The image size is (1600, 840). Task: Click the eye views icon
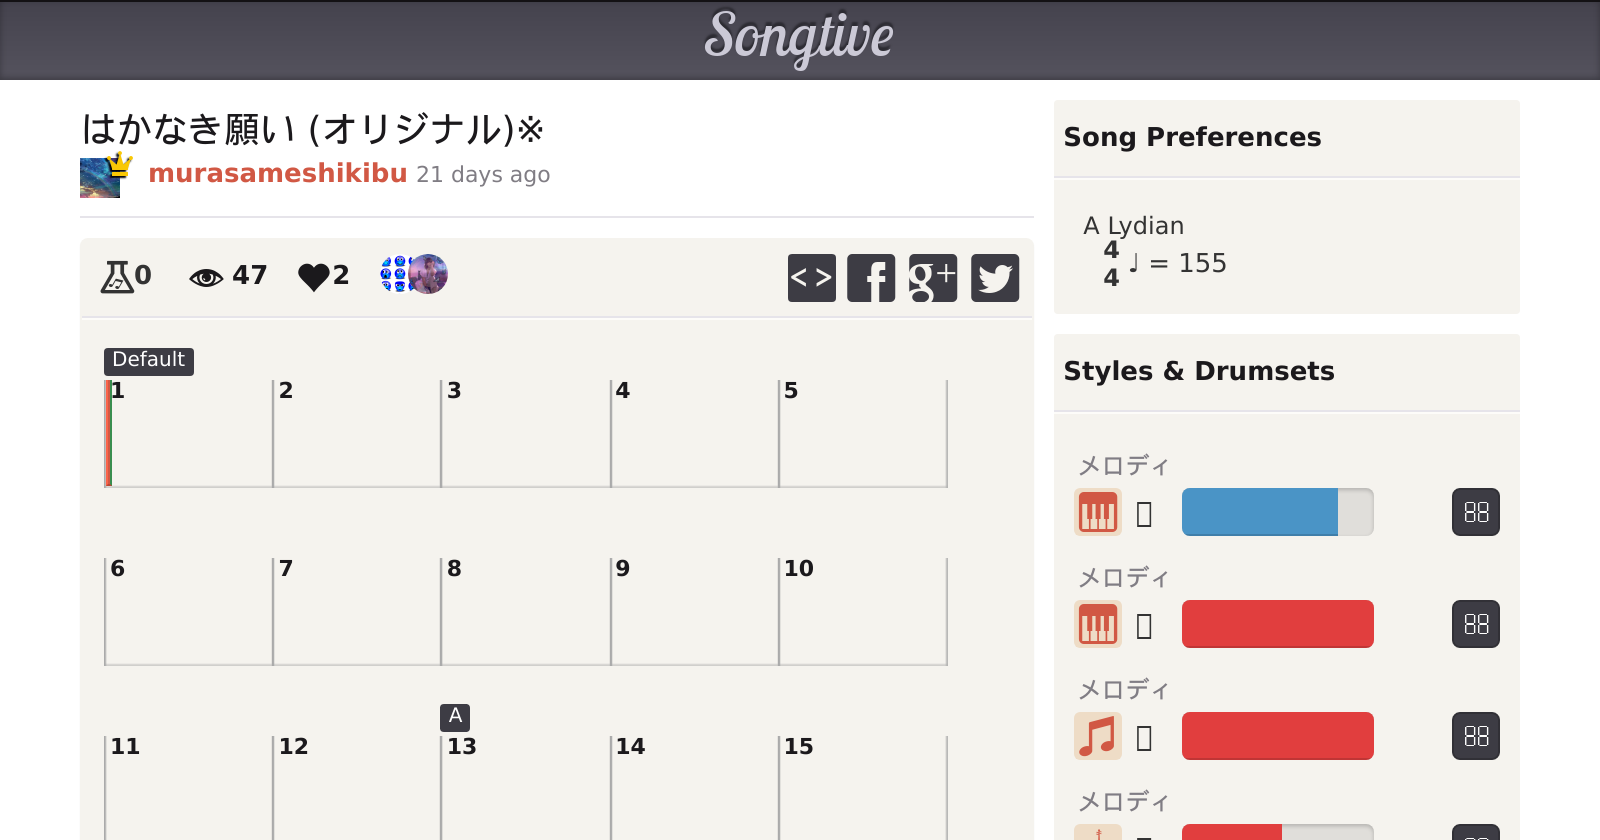click(206, 277)
